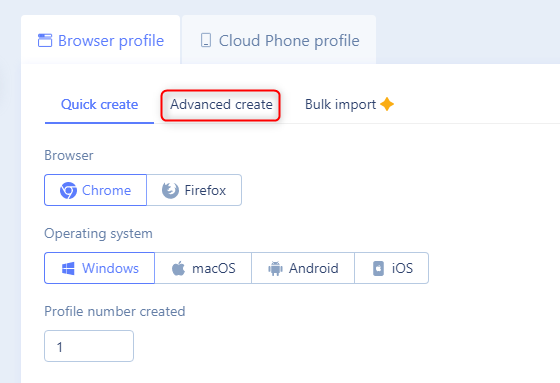The width and height of the screenshot is (560, 383).
Task: Click the Windows logo icon
Action: pyautogui.click(x=68, y=268)
